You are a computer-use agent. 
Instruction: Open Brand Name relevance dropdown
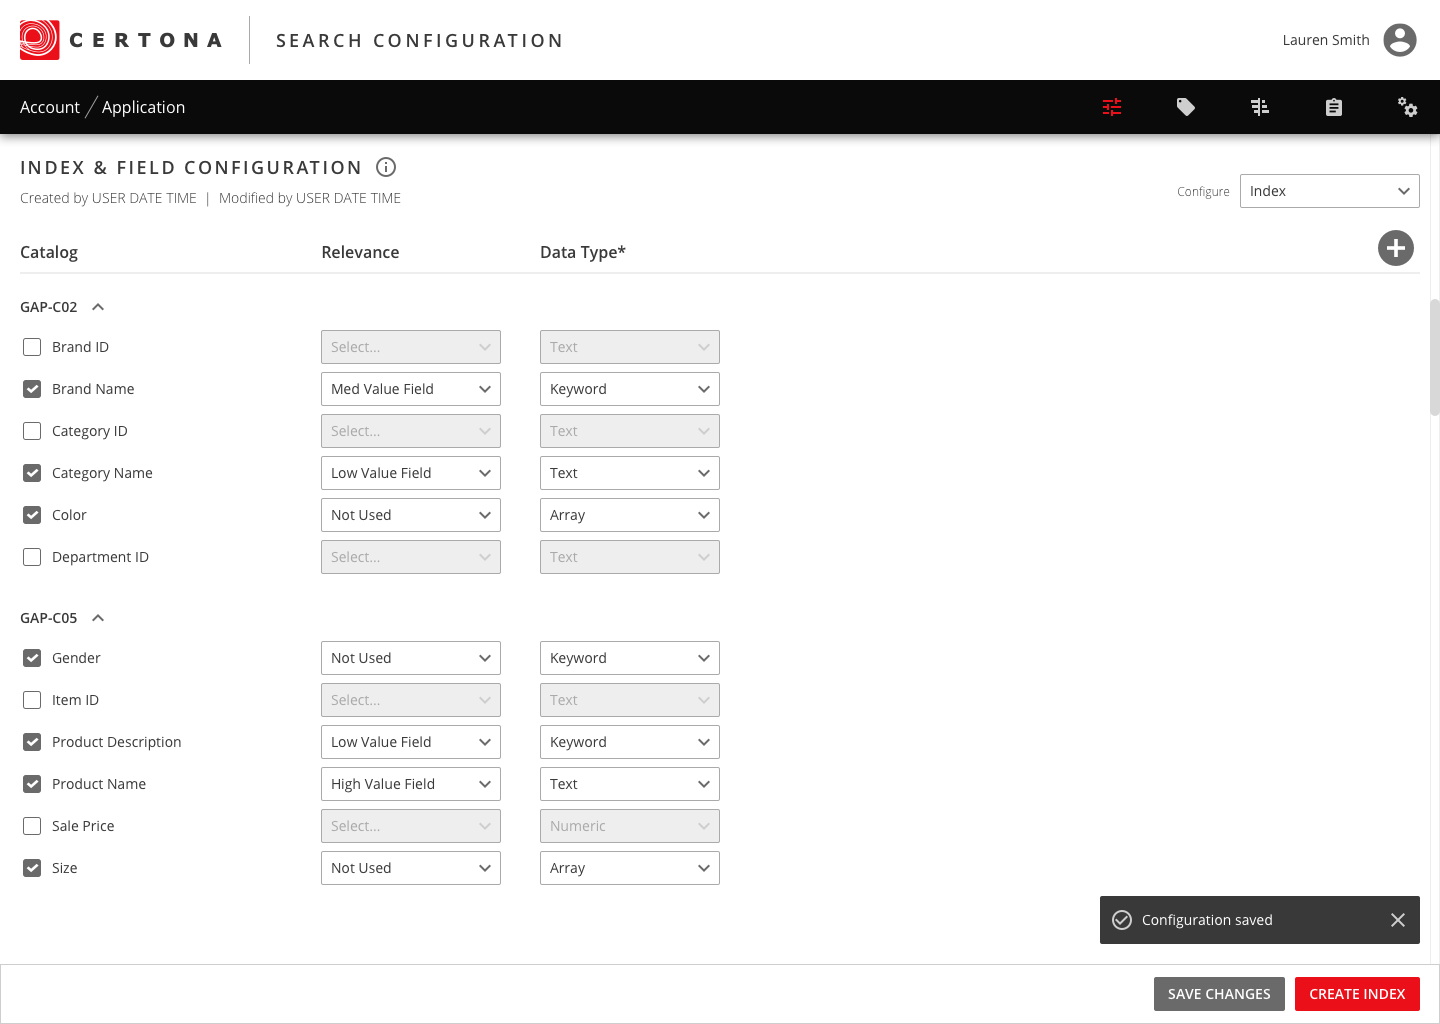[x=411, y=389]
